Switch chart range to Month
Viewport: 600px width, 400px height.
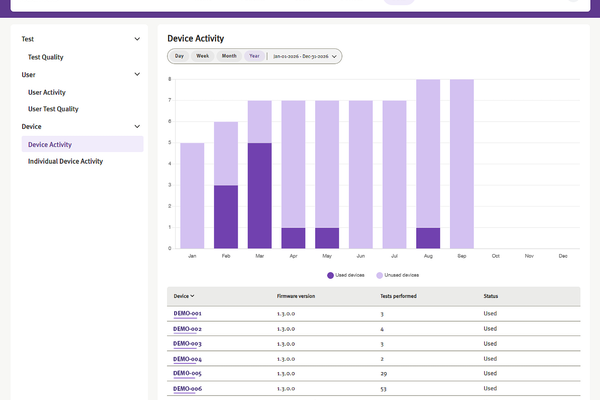click(x=229, y=56)
